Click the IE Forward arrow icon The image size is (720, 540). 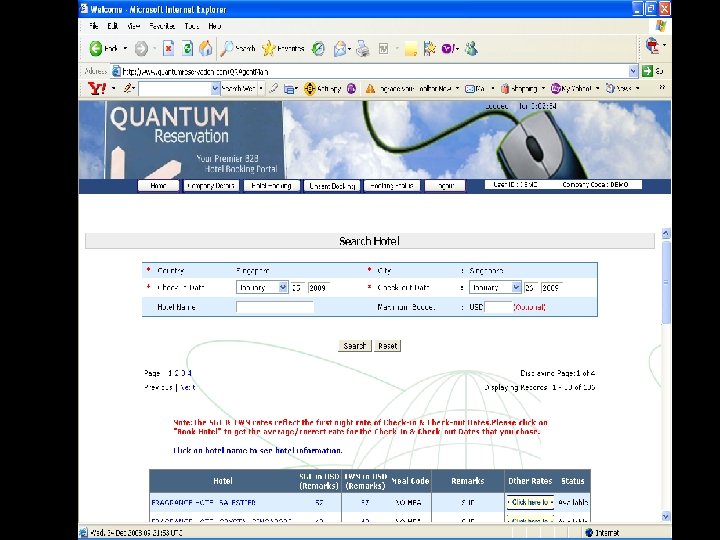click(141, 48)
